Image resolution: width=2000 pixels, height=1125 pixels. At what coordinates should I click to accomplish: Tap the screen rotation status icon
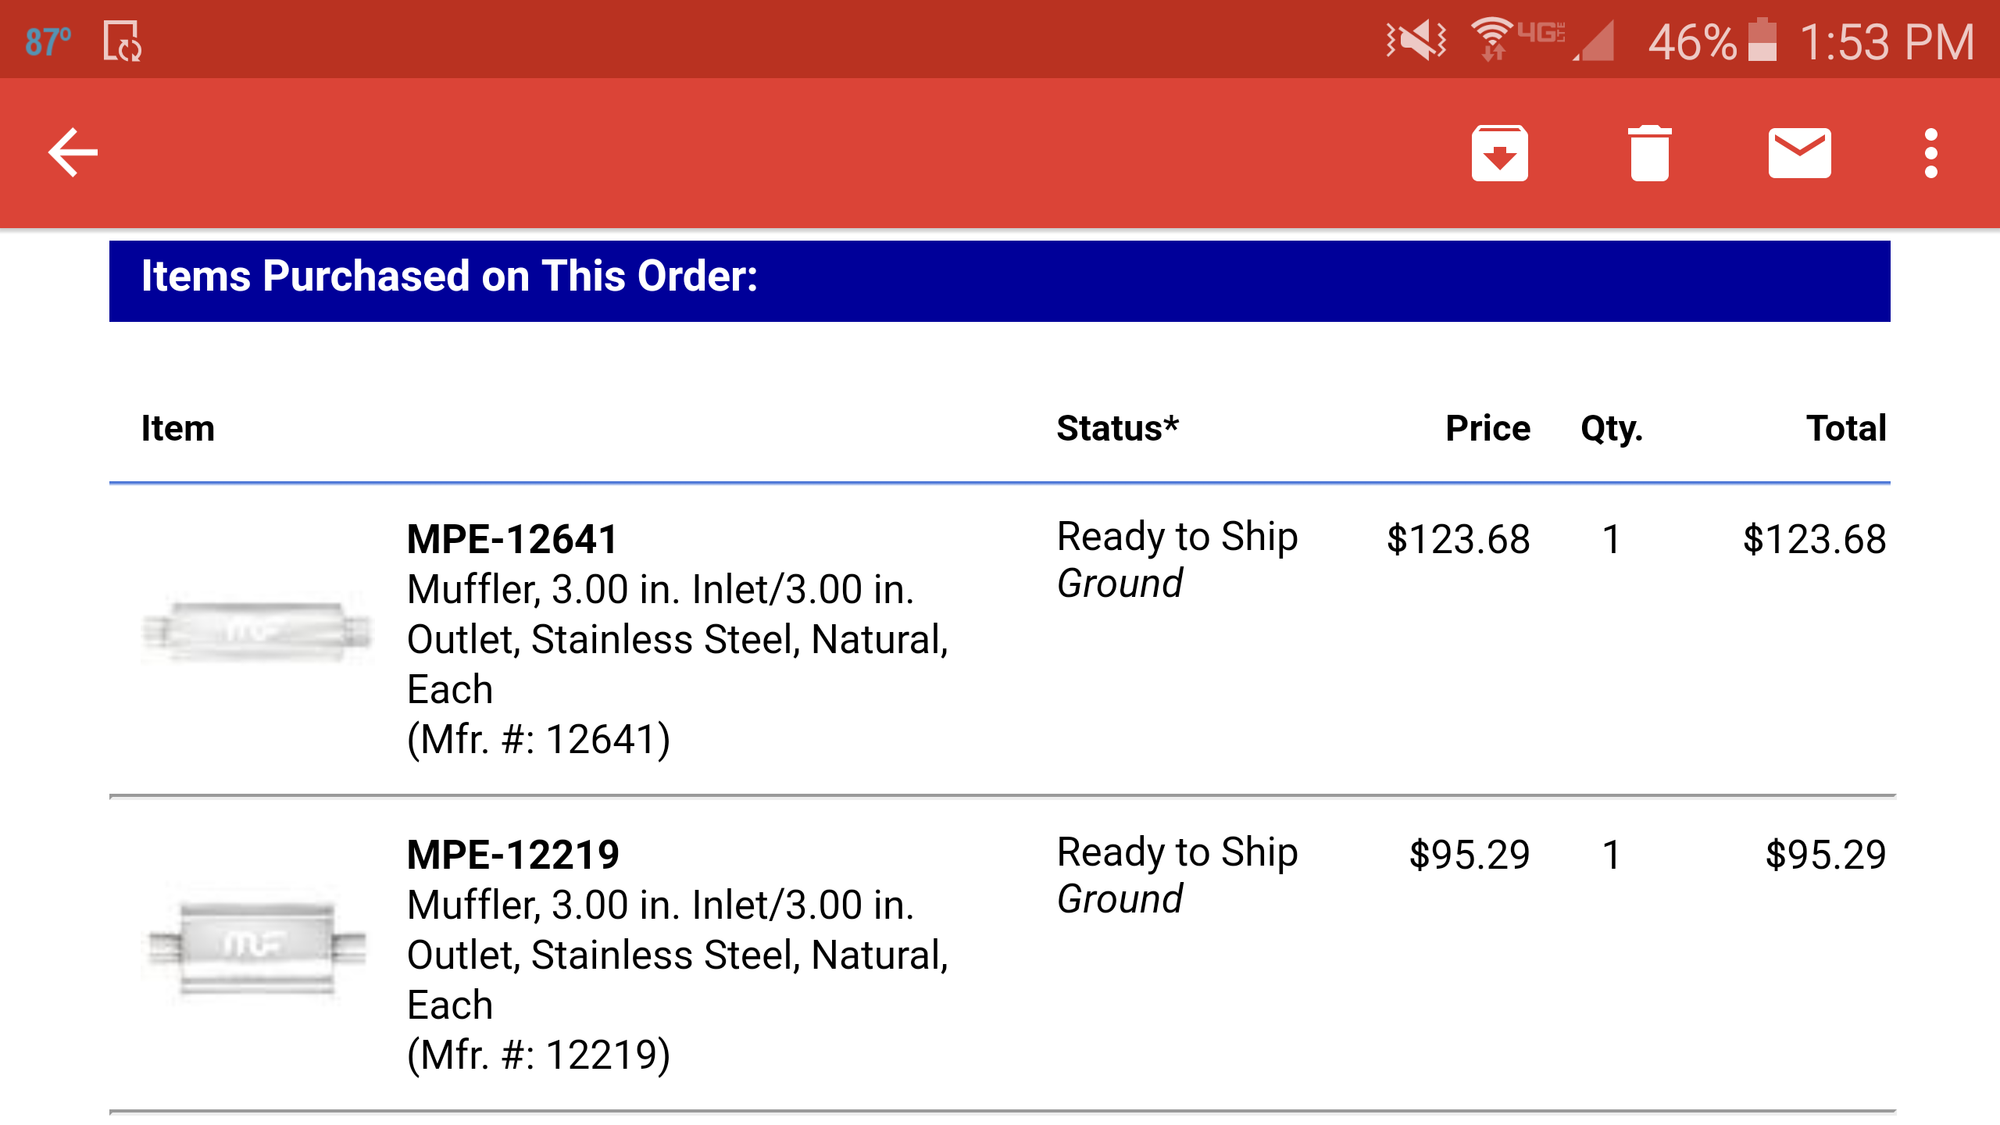click(x=122, y=42)
